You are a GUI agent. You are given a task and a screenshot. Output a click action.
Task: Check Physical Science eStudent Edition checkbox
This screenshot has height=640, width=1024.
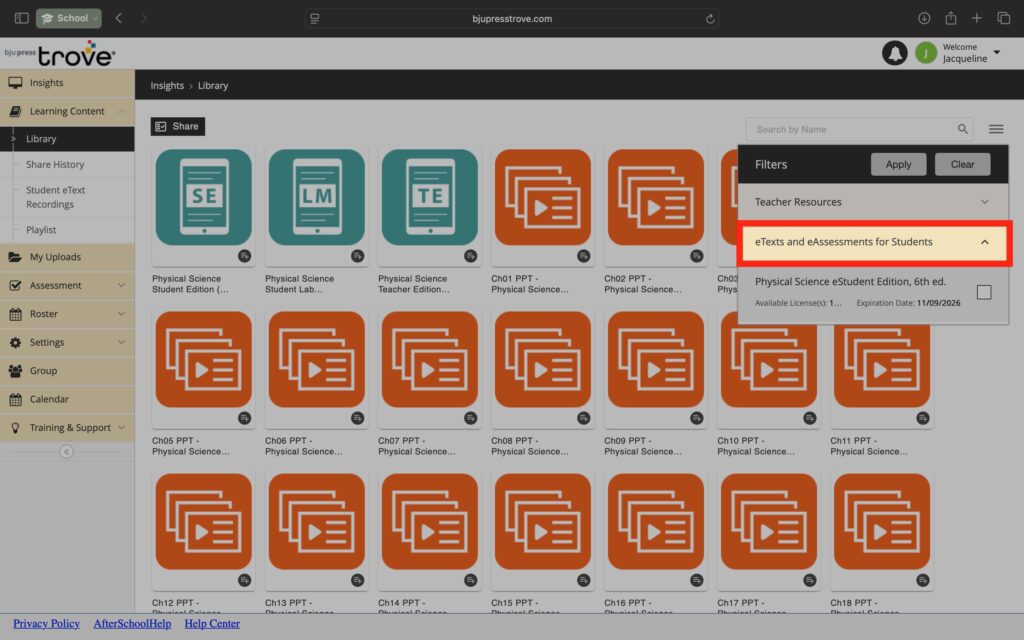click(x=984, y=292)
